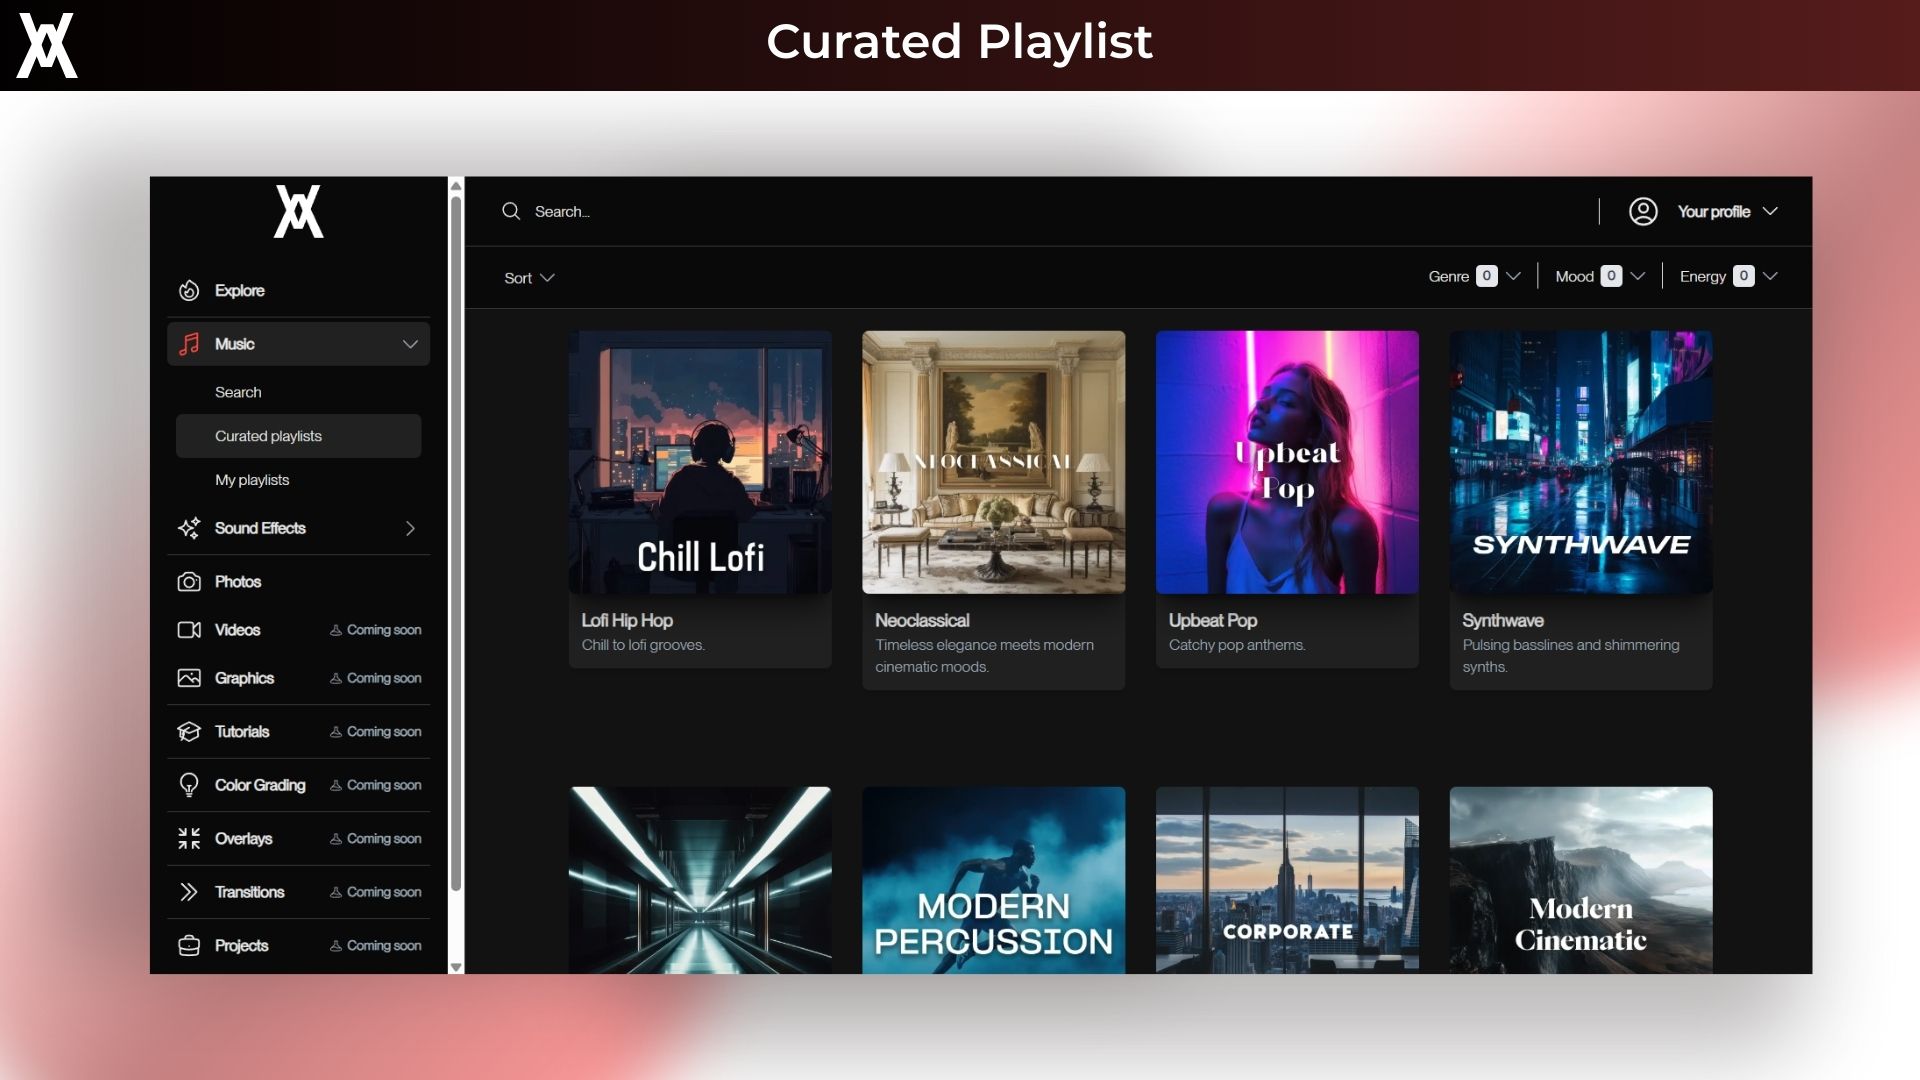Click the search magnifier icon
Image resolution: width=1920 pixels, height=1080 pixels.
coord(511,211)
